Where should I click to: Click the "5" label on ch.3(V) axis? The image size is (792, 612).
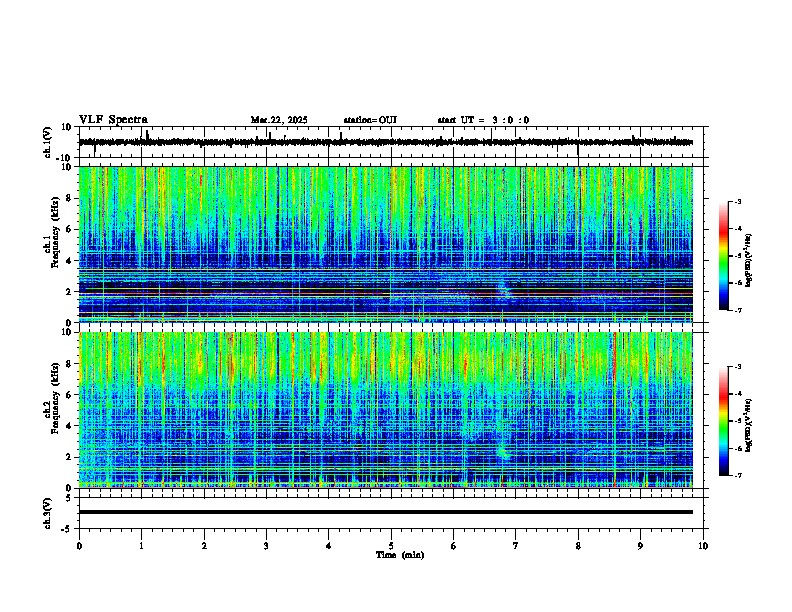70,498
